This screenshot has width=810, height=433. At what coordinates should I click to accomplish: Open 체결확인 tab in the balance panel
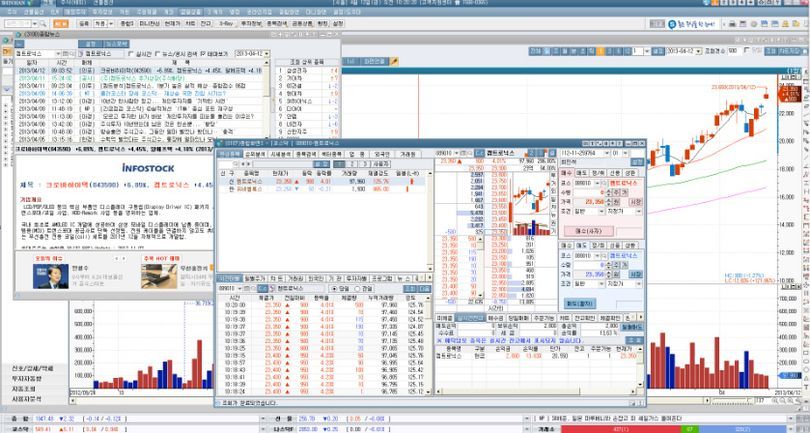point(611,318)
